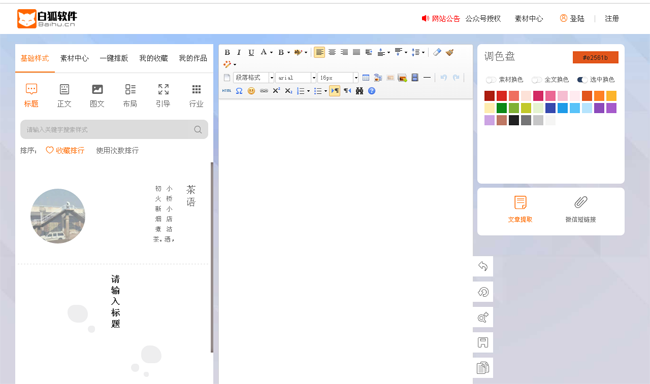This screenshot has height=384, width=650.
Task: Click the eraser clear-format icon
Action: (437, 52)
